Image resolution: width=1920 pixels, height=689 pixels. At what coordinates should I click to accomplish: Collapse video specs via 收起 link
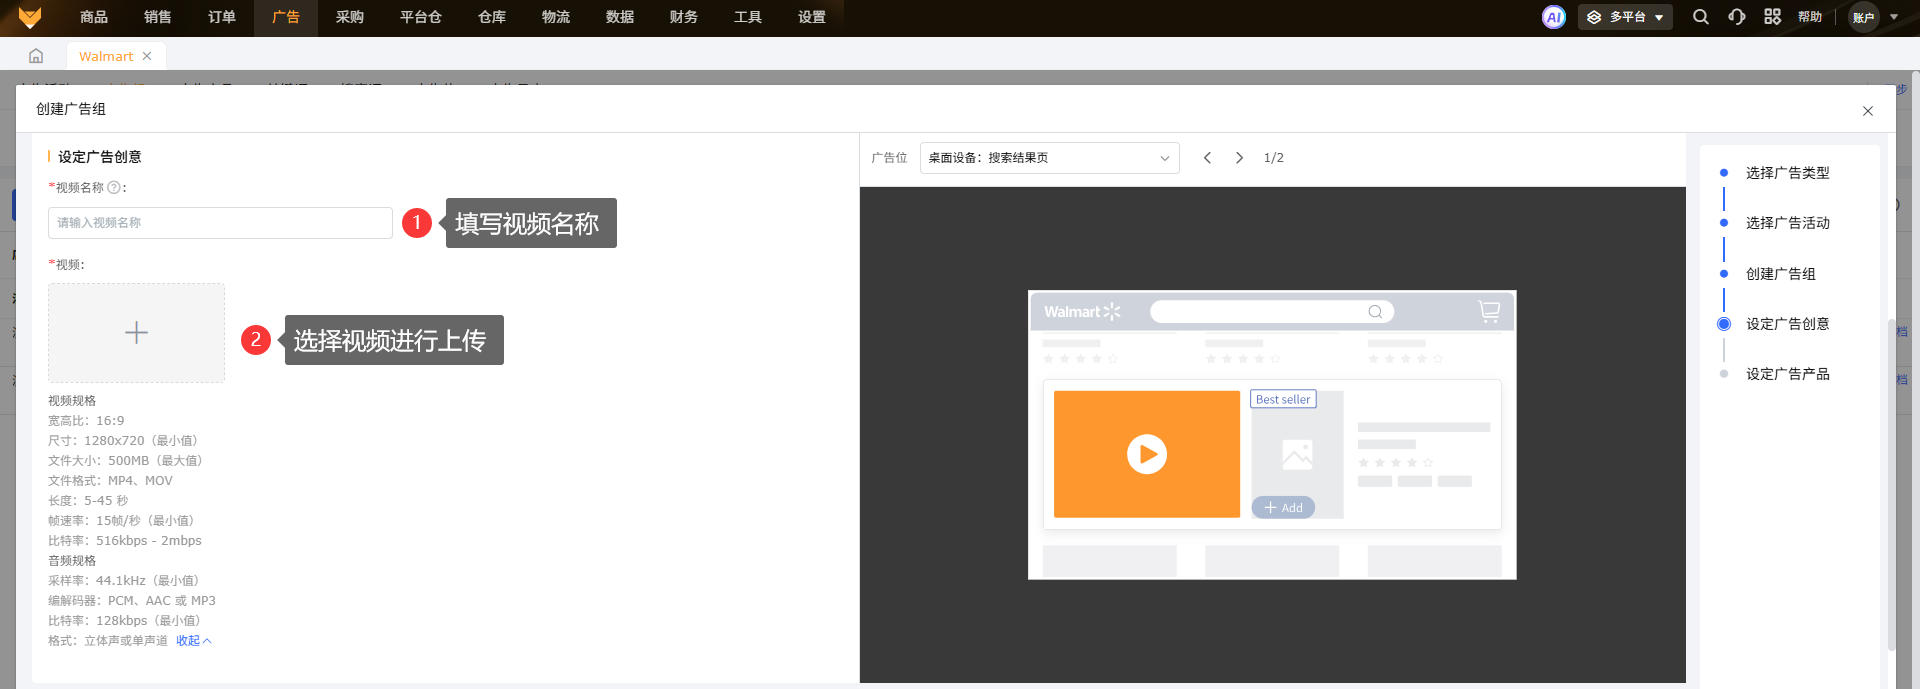tap(194, 641)
